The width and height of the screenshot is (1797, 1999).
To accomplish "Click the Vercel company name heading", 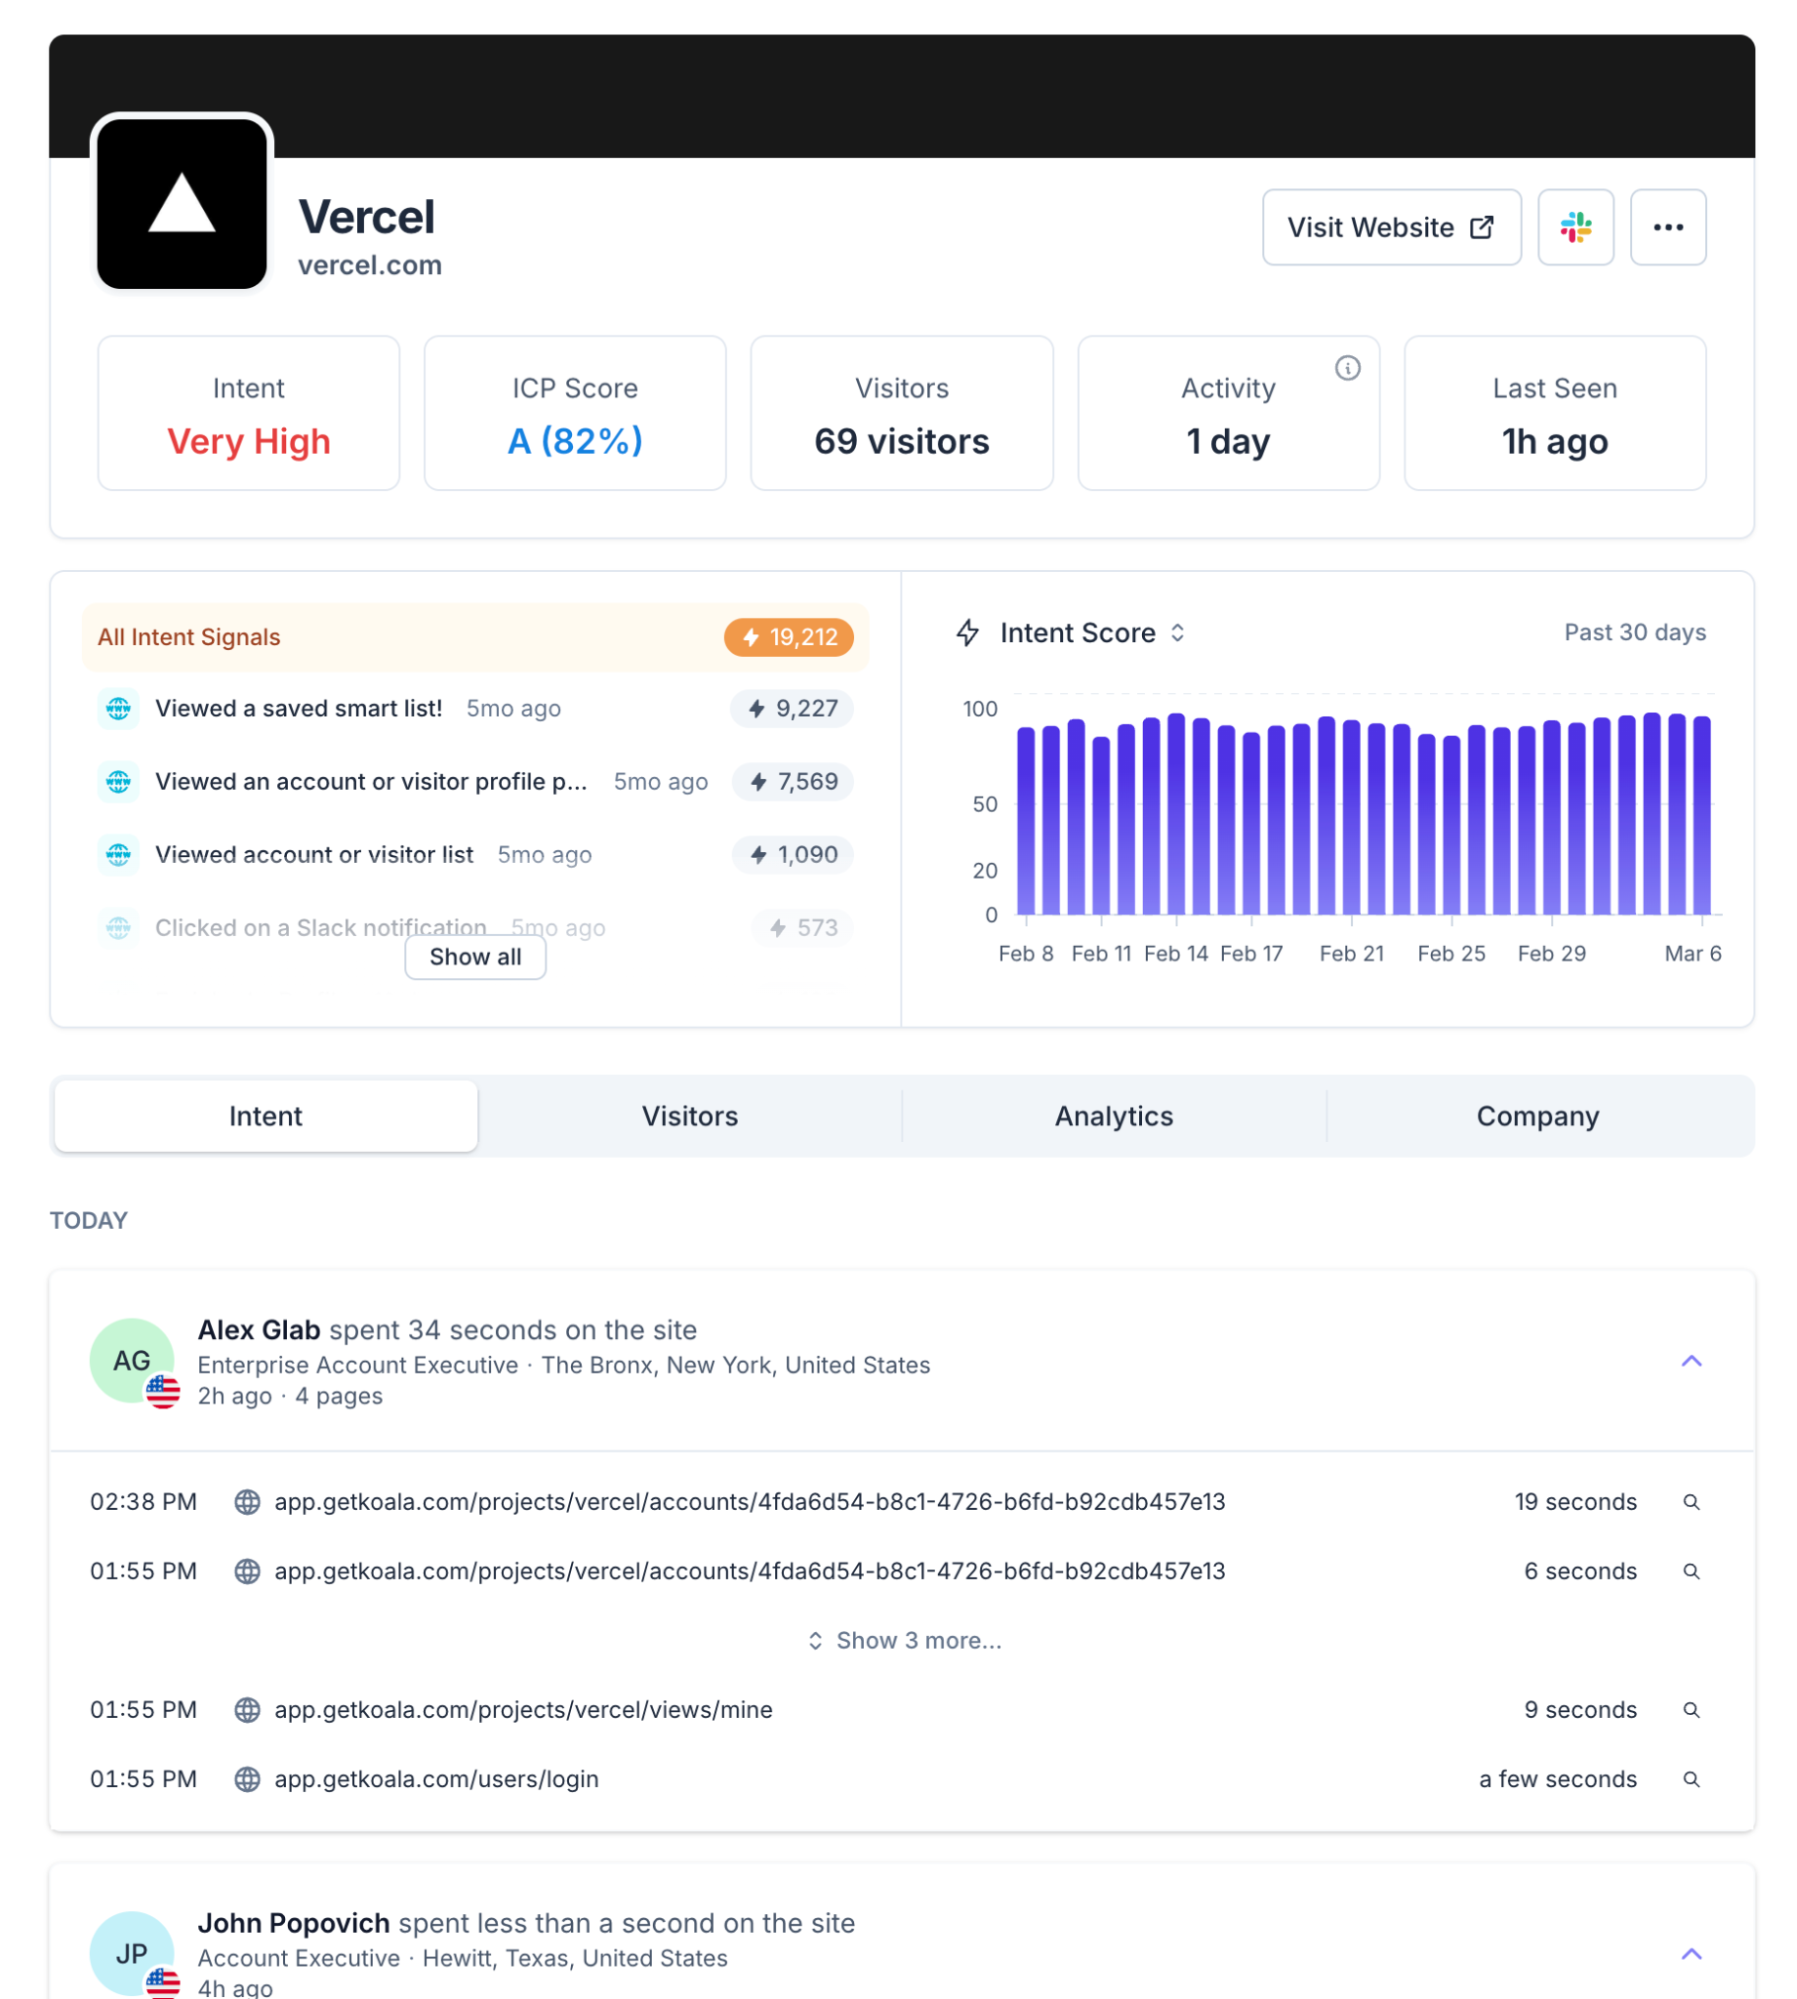I will (x=366, y=217).
